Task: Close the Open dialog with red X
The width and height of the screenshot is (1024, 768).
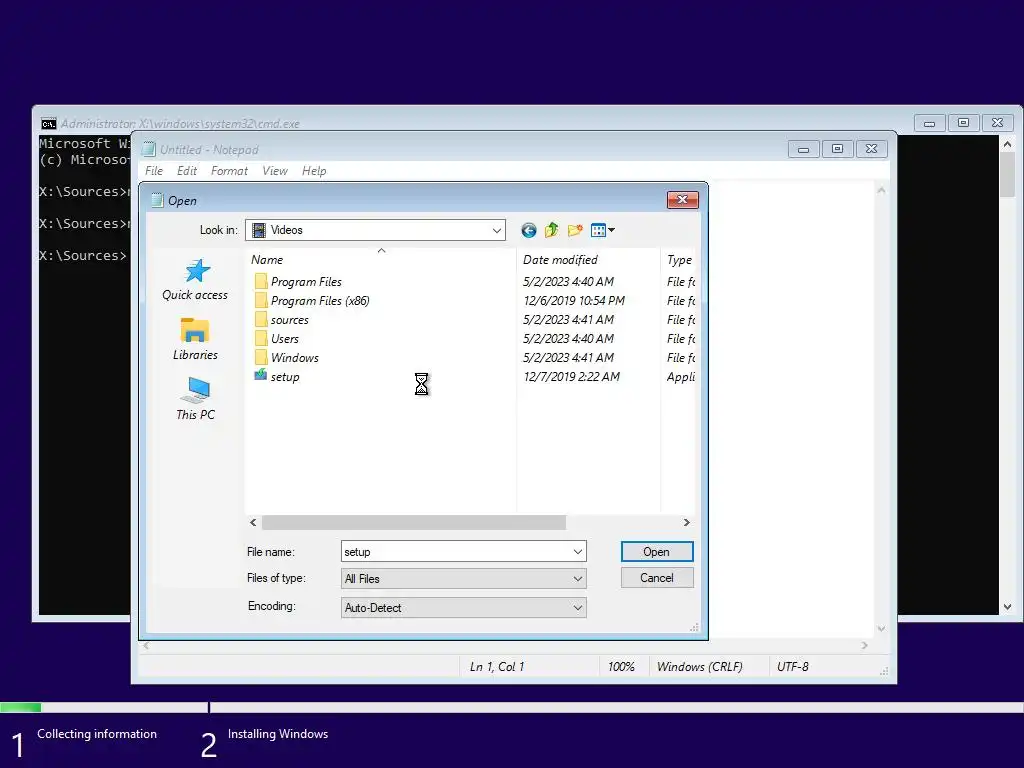Action: [682, 200]
